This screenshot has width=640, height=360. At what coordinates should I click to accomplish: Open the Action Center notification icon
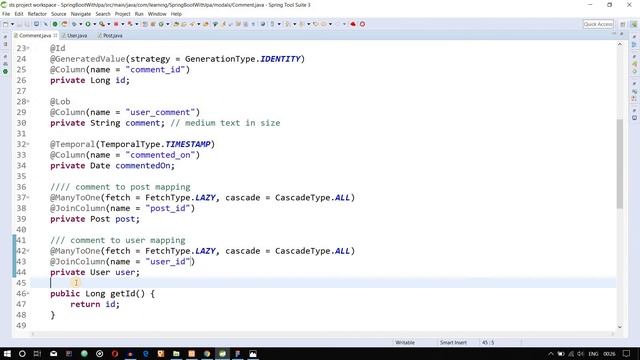point(627,353)
